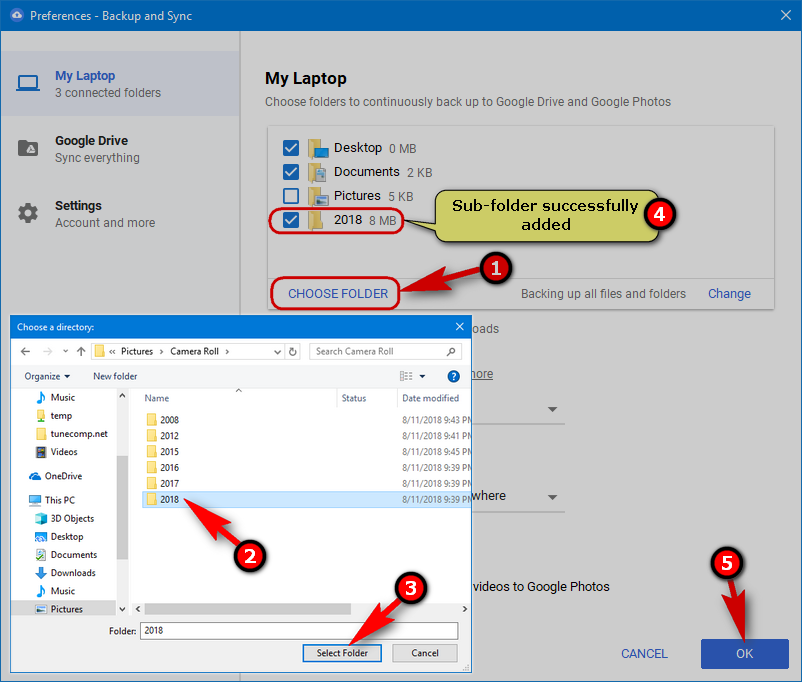Select Downloads in navigation tree

point(65,573)
